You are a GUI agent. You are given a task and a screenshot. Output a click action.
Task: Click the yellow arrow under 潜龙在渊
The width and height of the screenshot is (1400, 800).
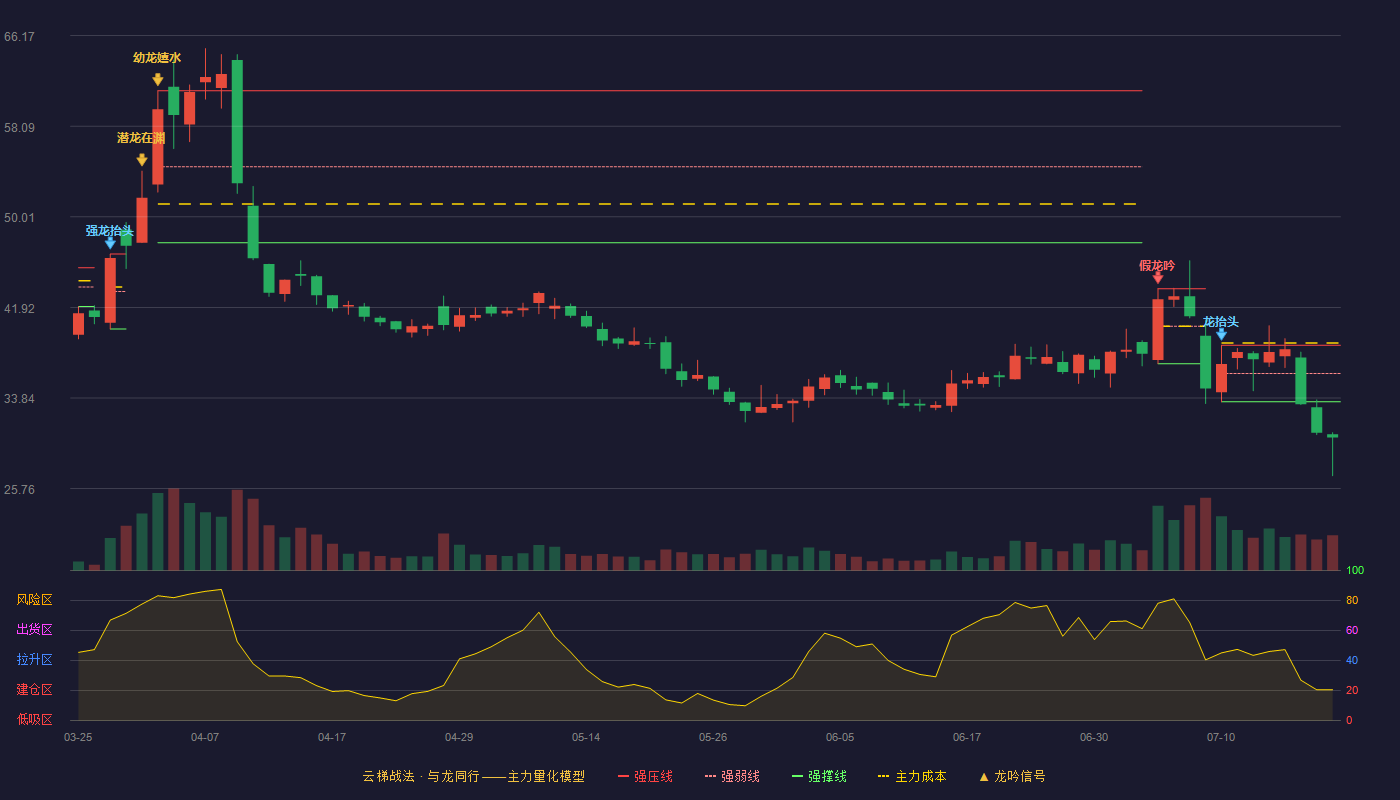142,160
